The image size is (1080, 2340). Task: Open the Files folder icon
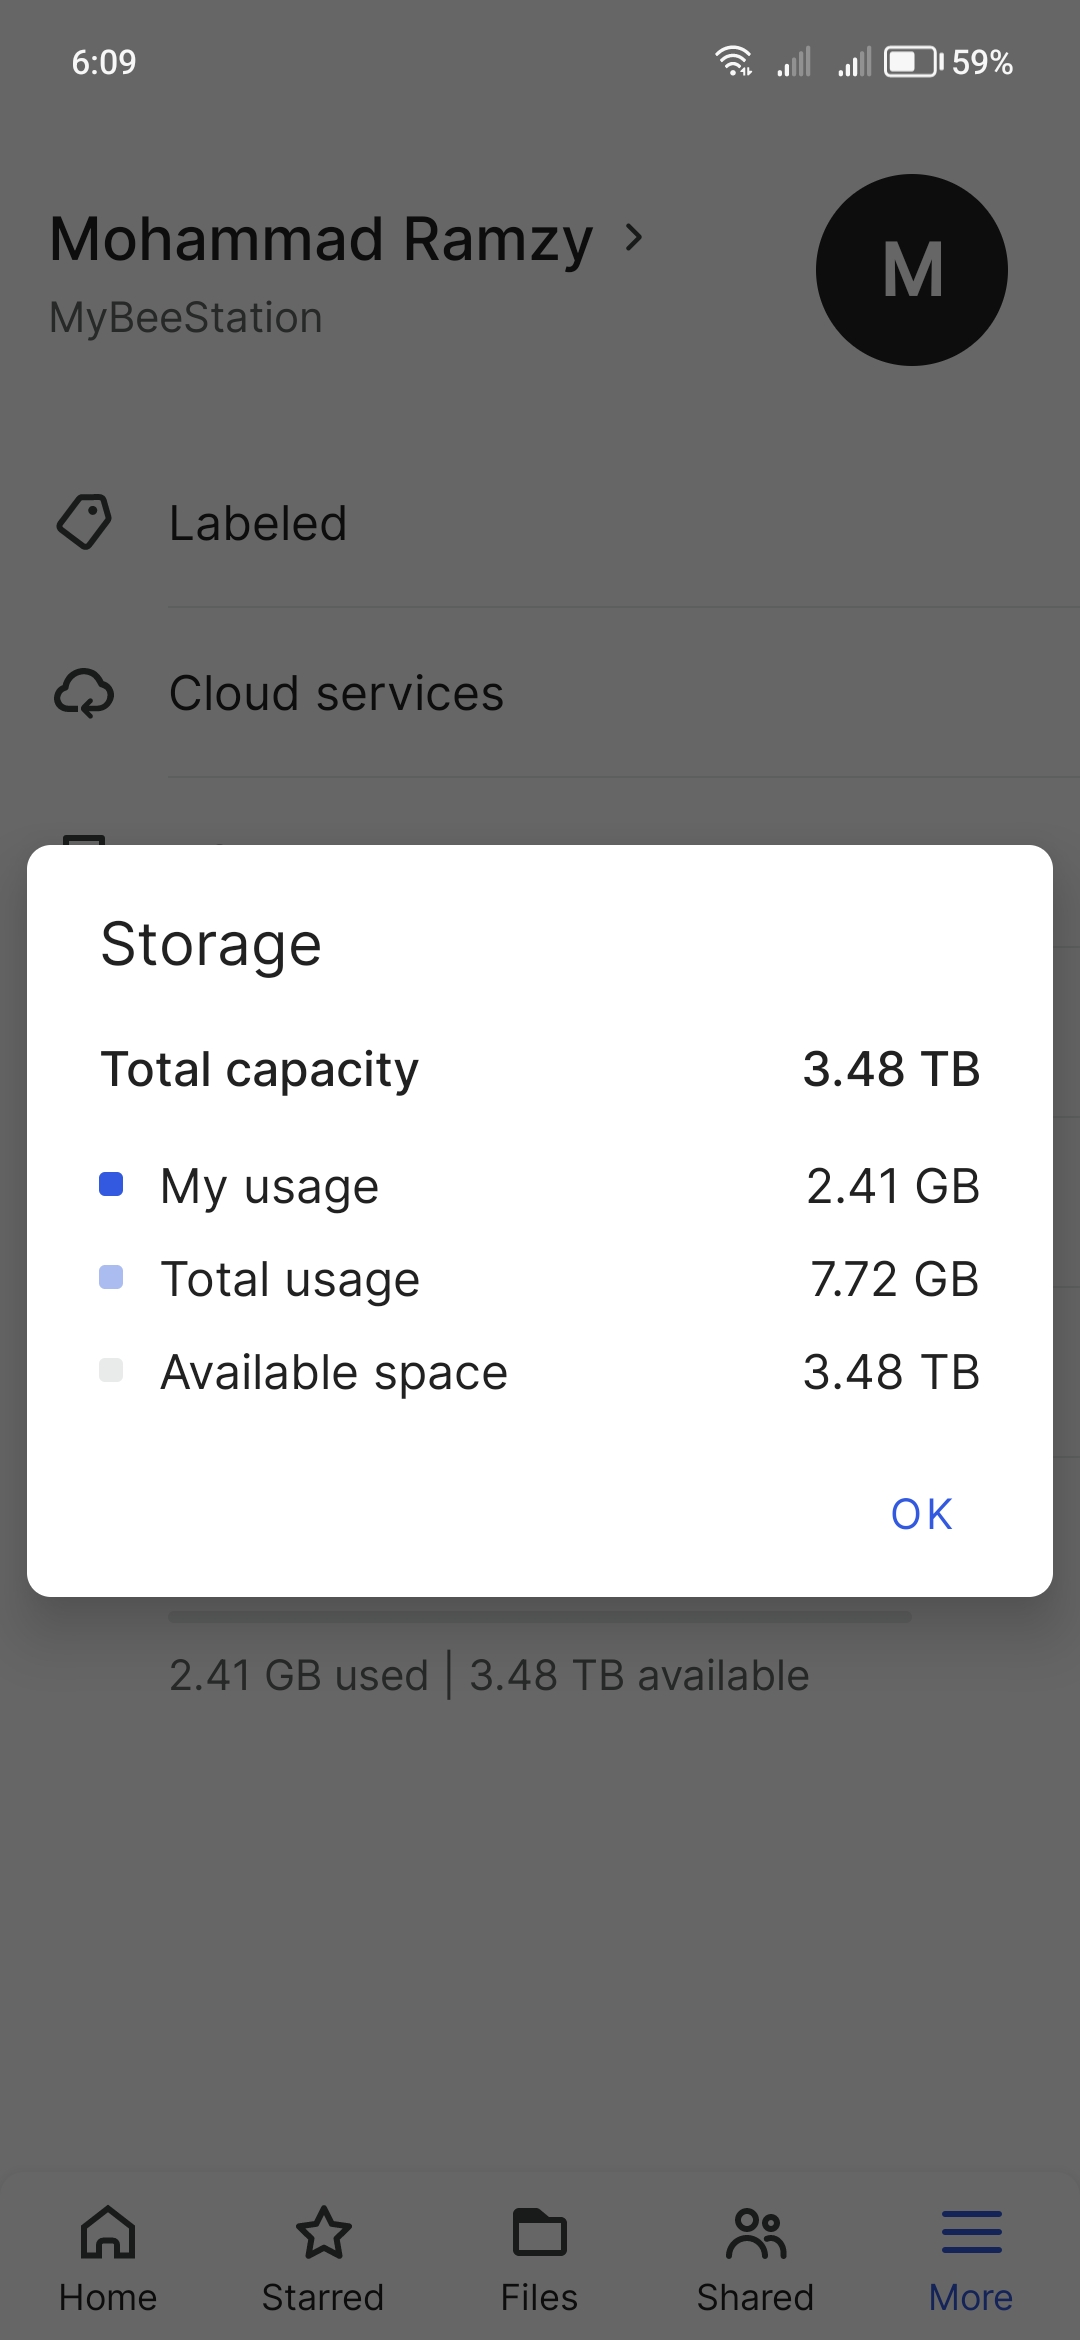pyautogui.click(x=539, y=2232)
